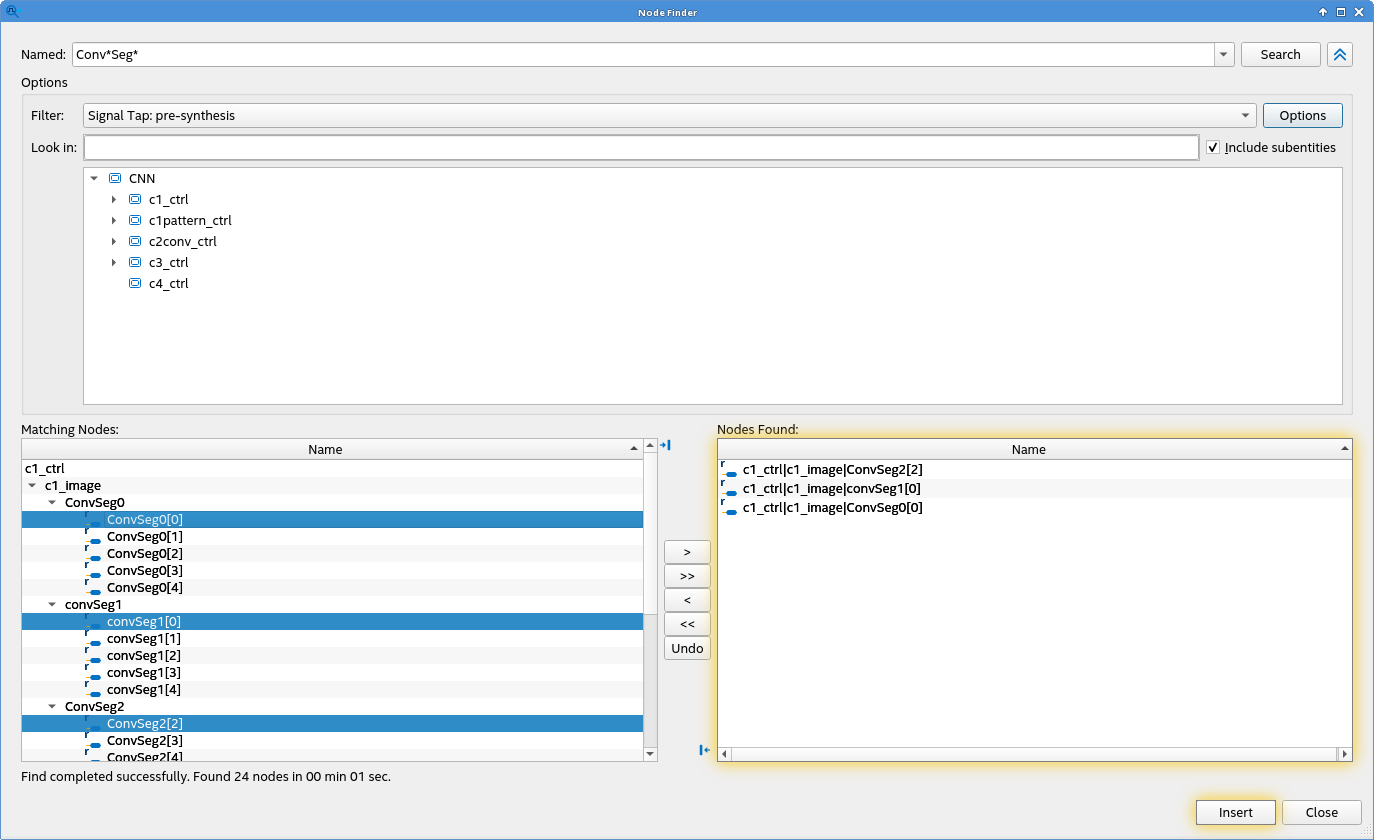Viewport: 1374px width, 840px height.
Task: Select c3_ctrl in the hierarchy tree
Action: [168, 263]
